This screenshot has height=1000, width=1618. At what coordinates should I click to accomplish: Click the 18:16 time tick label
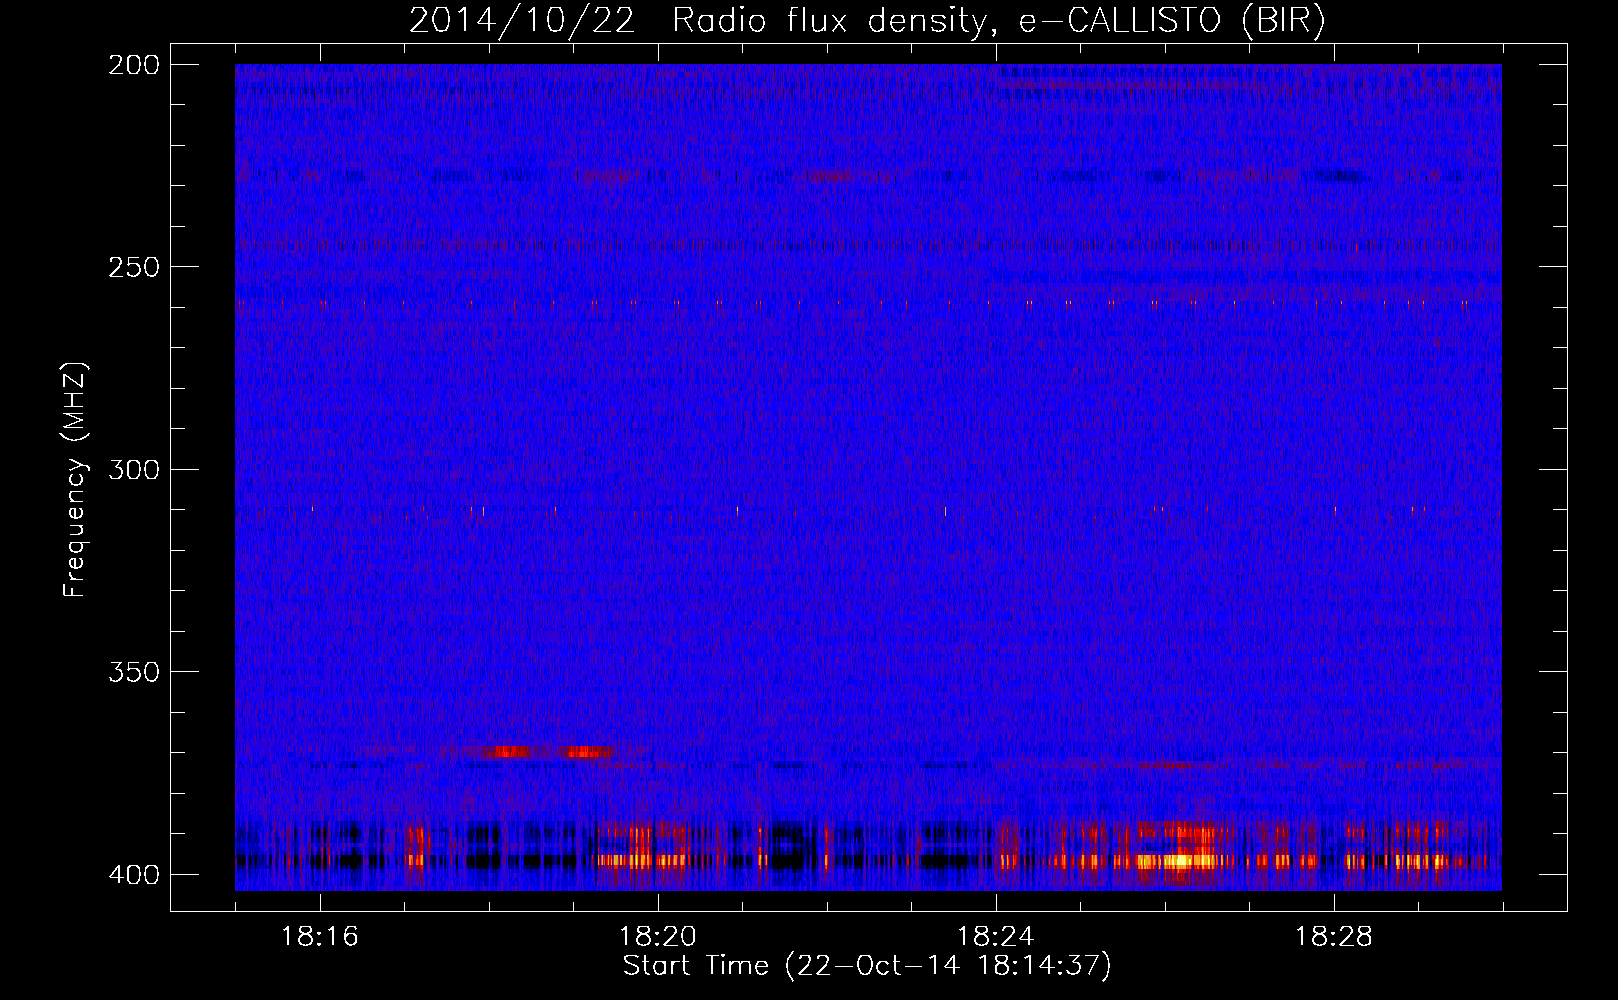tap(320, 936)
